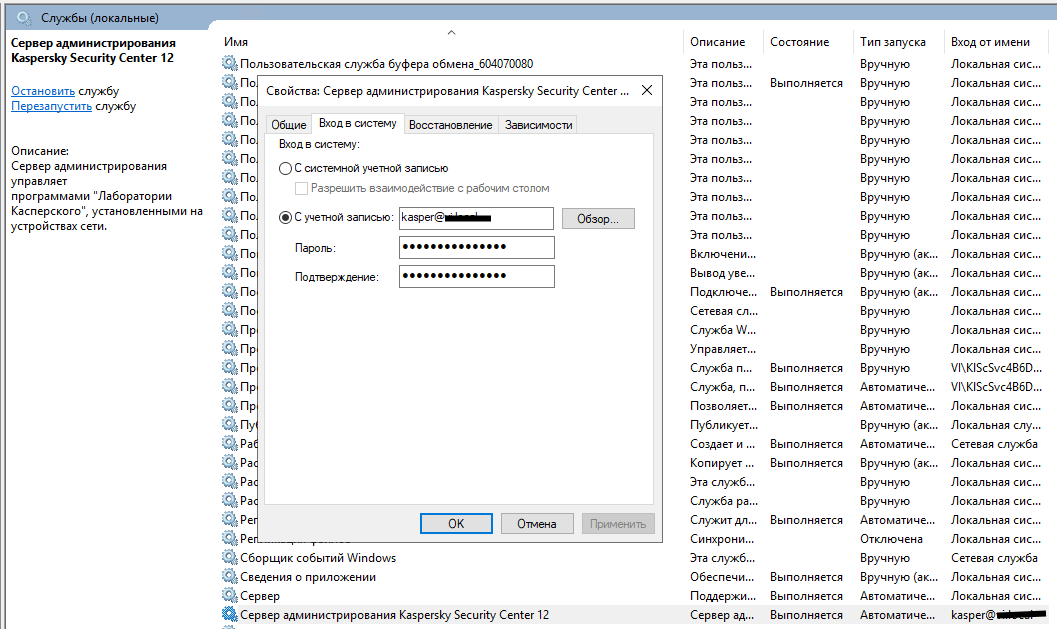Screen dimensions: 1057x629
Task: Click gear icon of Пользовательская служба буфера обмена
Action: click(230, 63)
